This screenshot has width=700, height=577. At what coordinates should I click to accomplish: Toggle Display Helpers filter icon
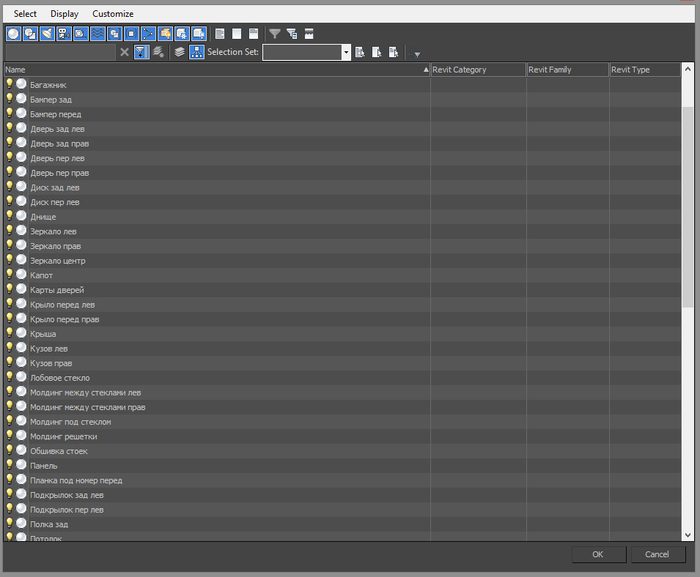[x=81, y=33]
